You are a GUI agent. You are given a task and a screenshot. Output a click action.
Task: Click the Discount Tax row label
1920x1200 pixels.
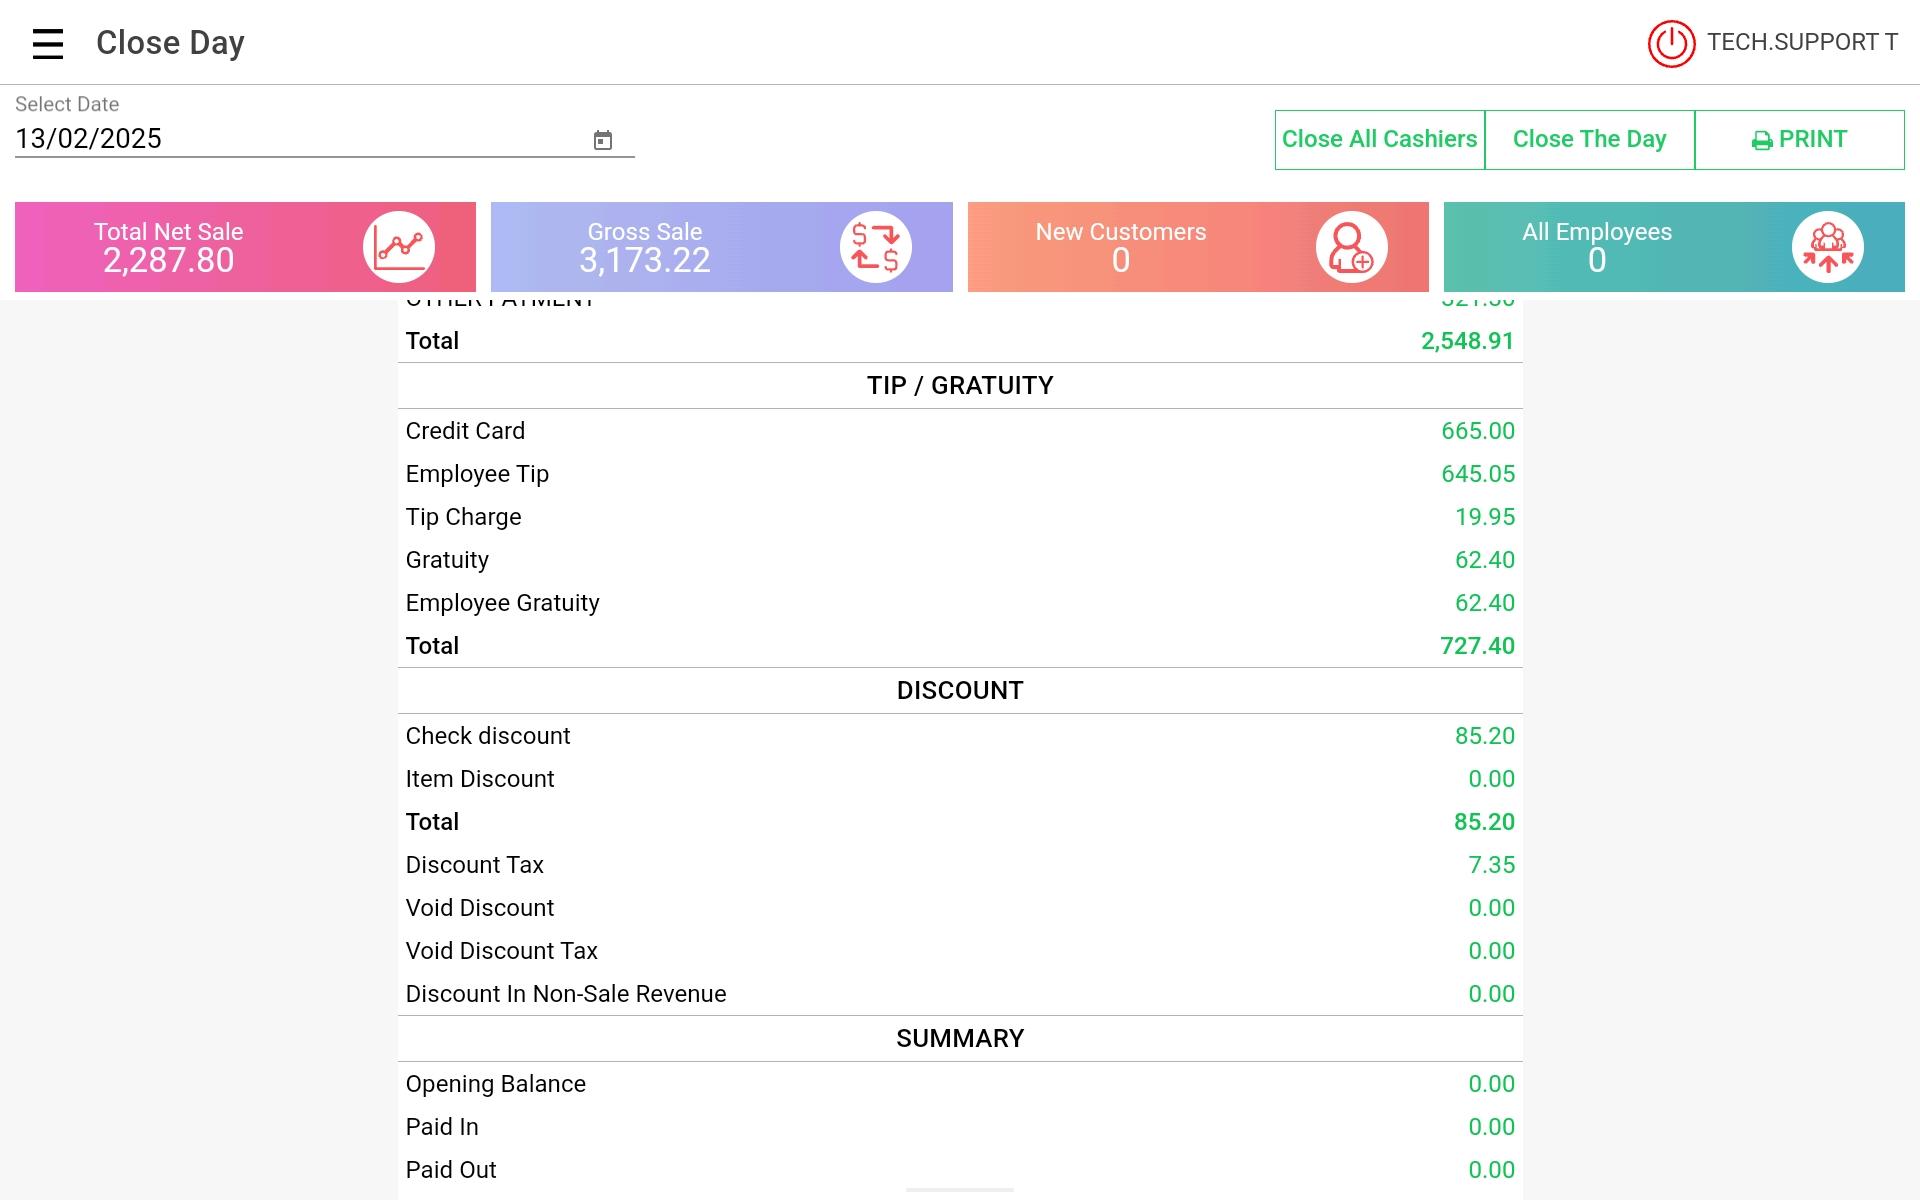475,865
